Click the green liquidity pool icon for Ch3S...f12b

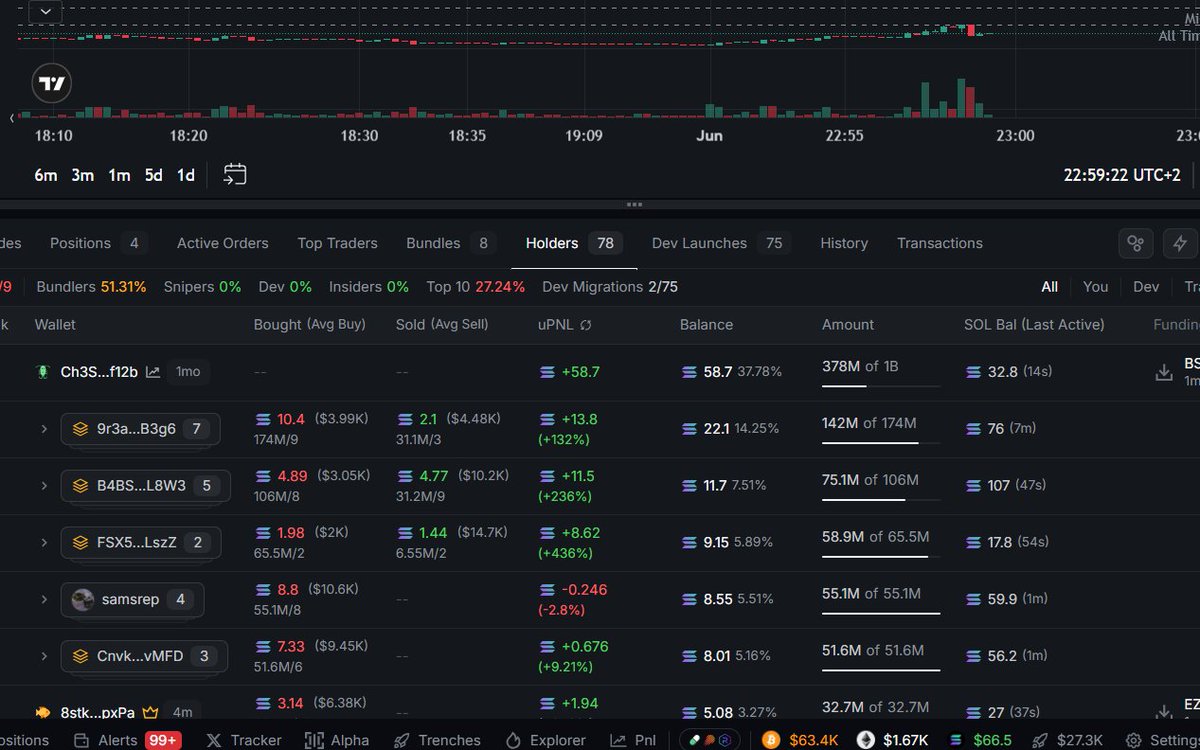pyautogui.click(x=42, y=371)
